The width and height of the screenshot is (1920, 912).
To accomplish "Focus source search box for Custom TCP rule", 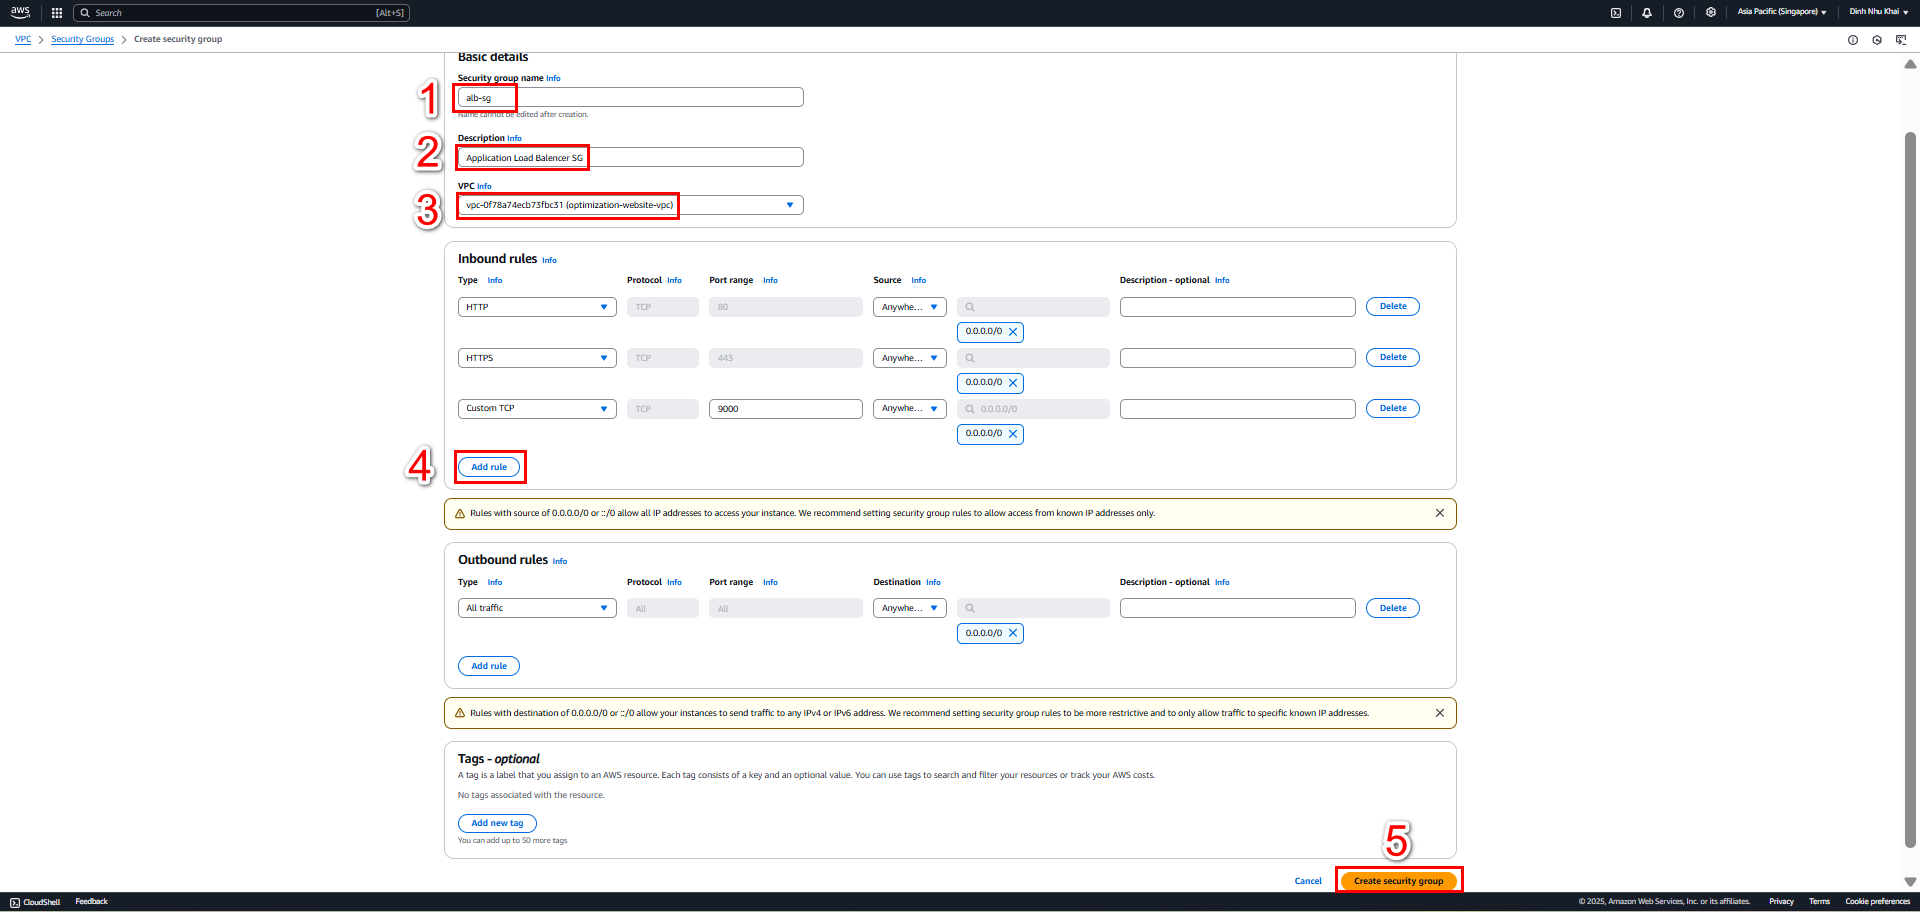I will click(x=1033, y=409).
